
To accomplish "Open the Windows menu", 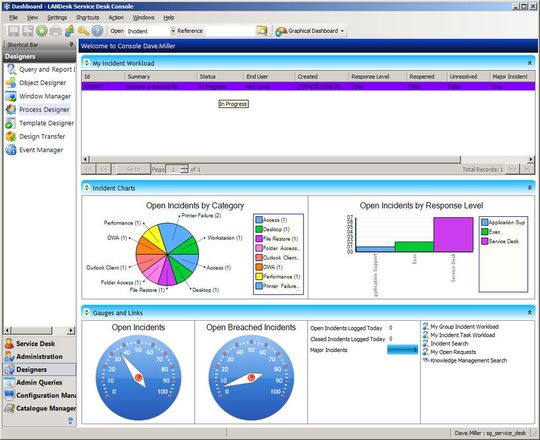I will pyautogui.click(x=144, y=17).
